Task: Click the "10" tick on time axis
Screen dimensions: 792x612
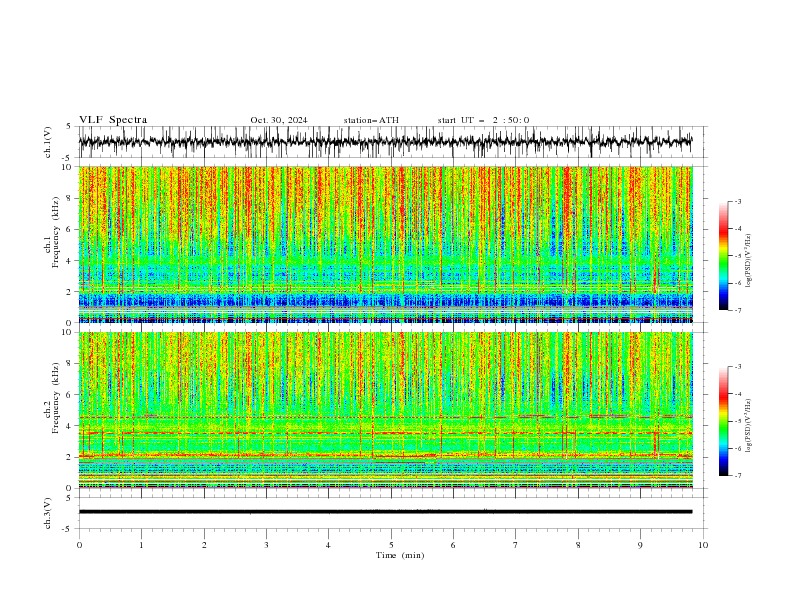Action: pyautogui.click(x=703, y=545)
